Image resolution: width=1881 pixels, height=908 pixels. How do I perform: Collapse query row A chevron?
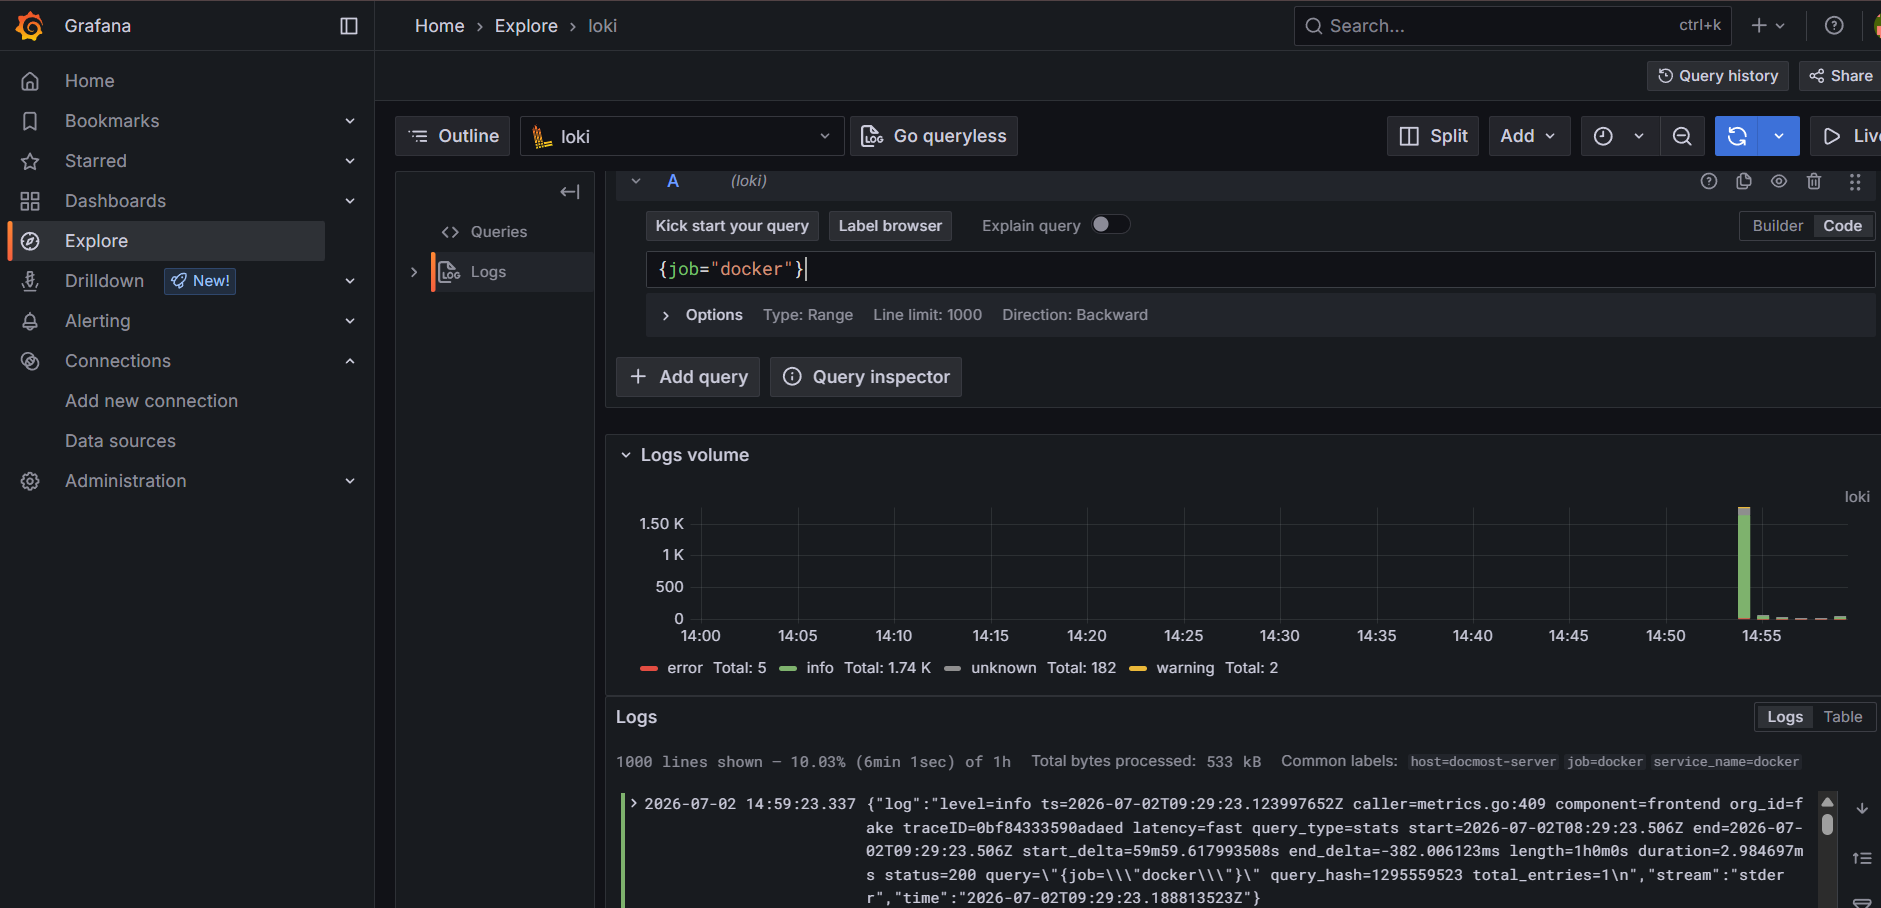(636, 181)
